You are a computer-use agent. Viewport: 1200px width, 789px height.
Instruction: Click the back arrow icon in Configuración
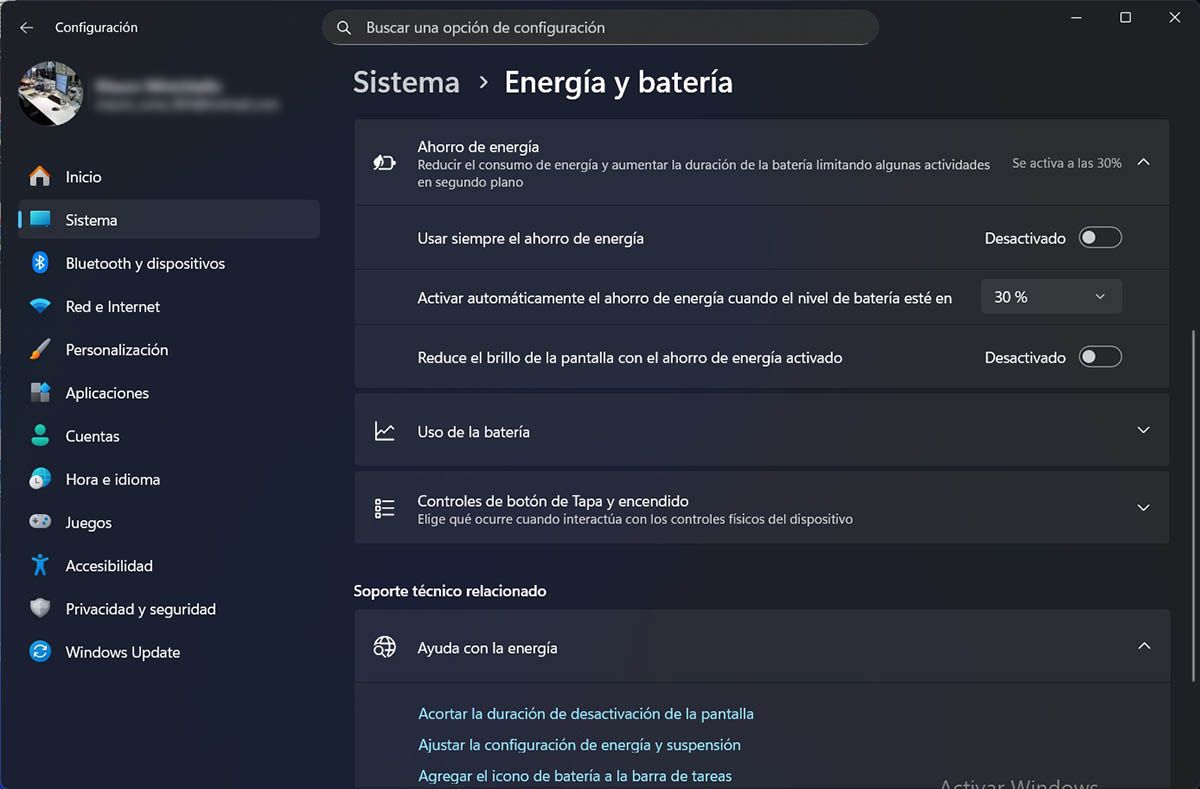pos(27,28)
